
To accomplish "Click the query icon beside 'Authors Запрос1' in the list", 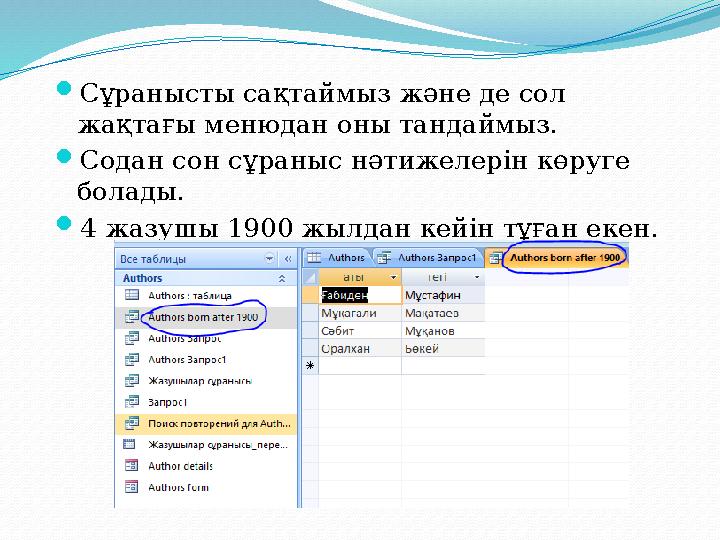I will [x=131, y=359].
